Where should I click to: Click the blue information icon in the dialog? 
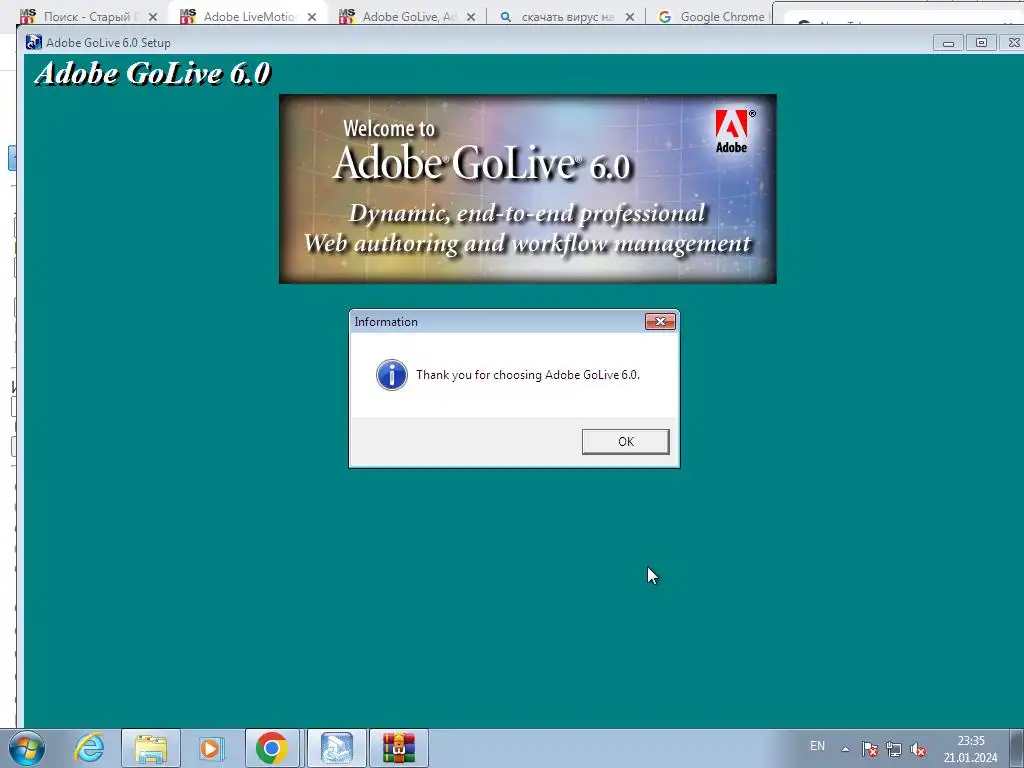point(392,375)
